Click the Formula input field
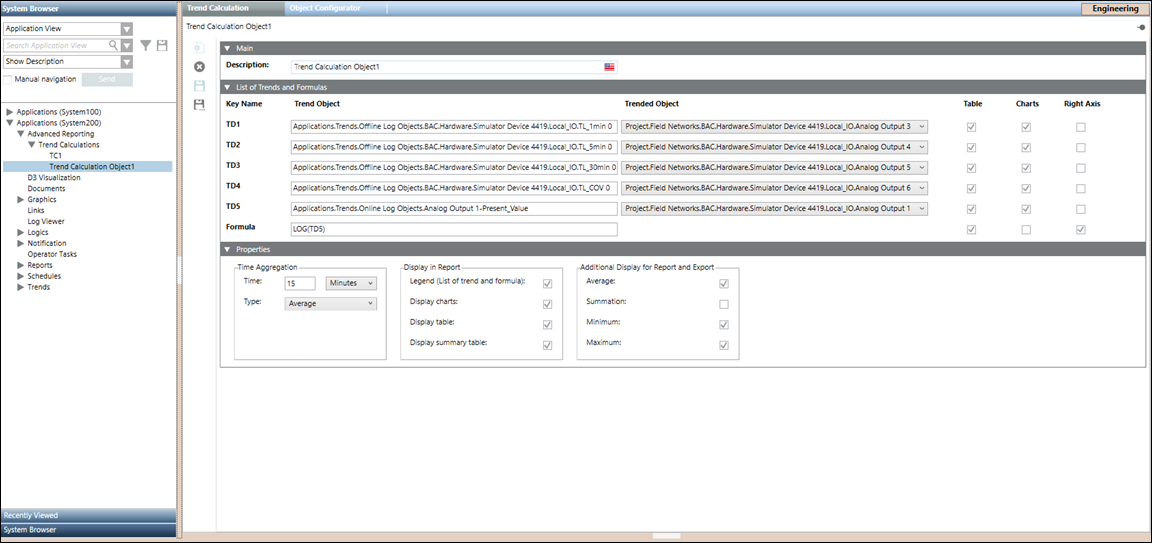 pyautogui.click(x=454, y=229)
